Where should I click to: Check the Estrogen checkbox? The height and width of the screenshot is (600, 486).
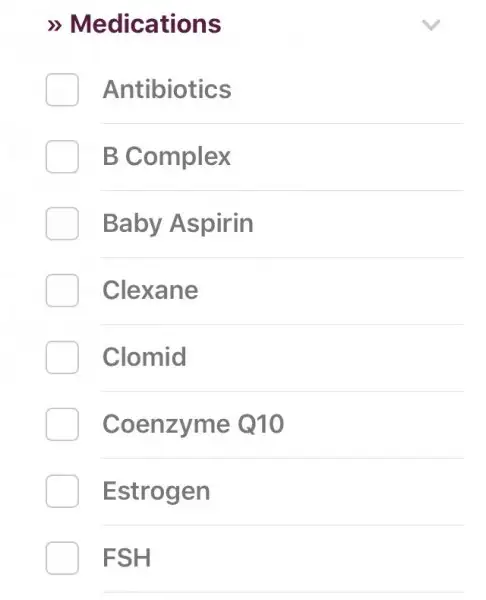(x=62, y=491)
